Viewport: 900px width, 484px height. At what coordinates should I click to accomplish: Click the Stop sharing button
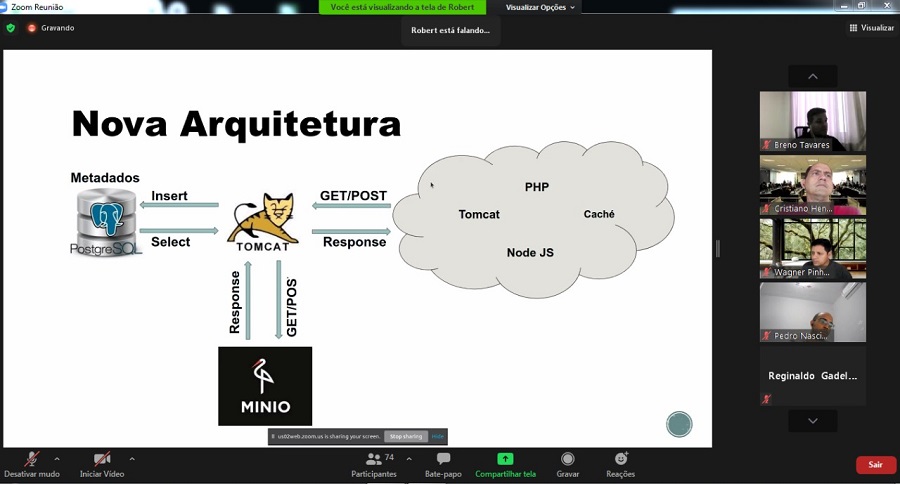point(407,436)
